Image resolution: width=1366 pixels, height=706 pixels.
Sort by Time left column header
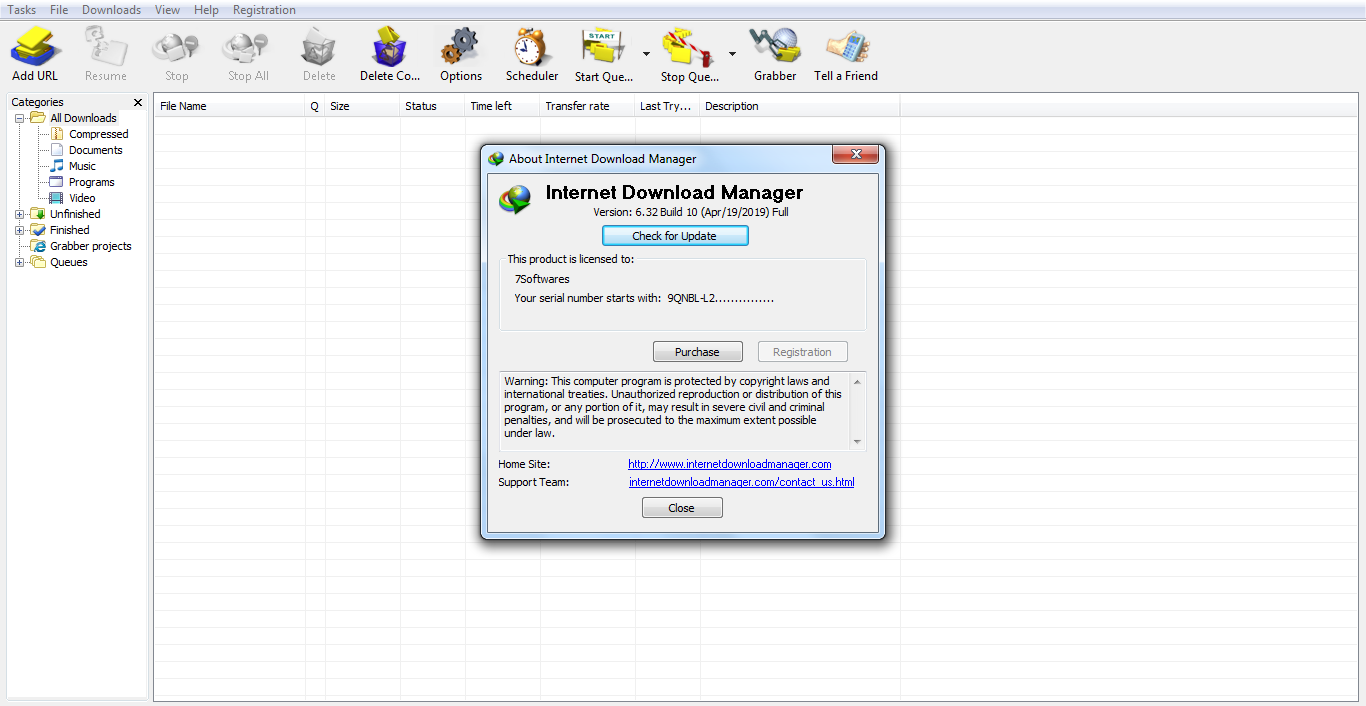(x=502, y=106)
